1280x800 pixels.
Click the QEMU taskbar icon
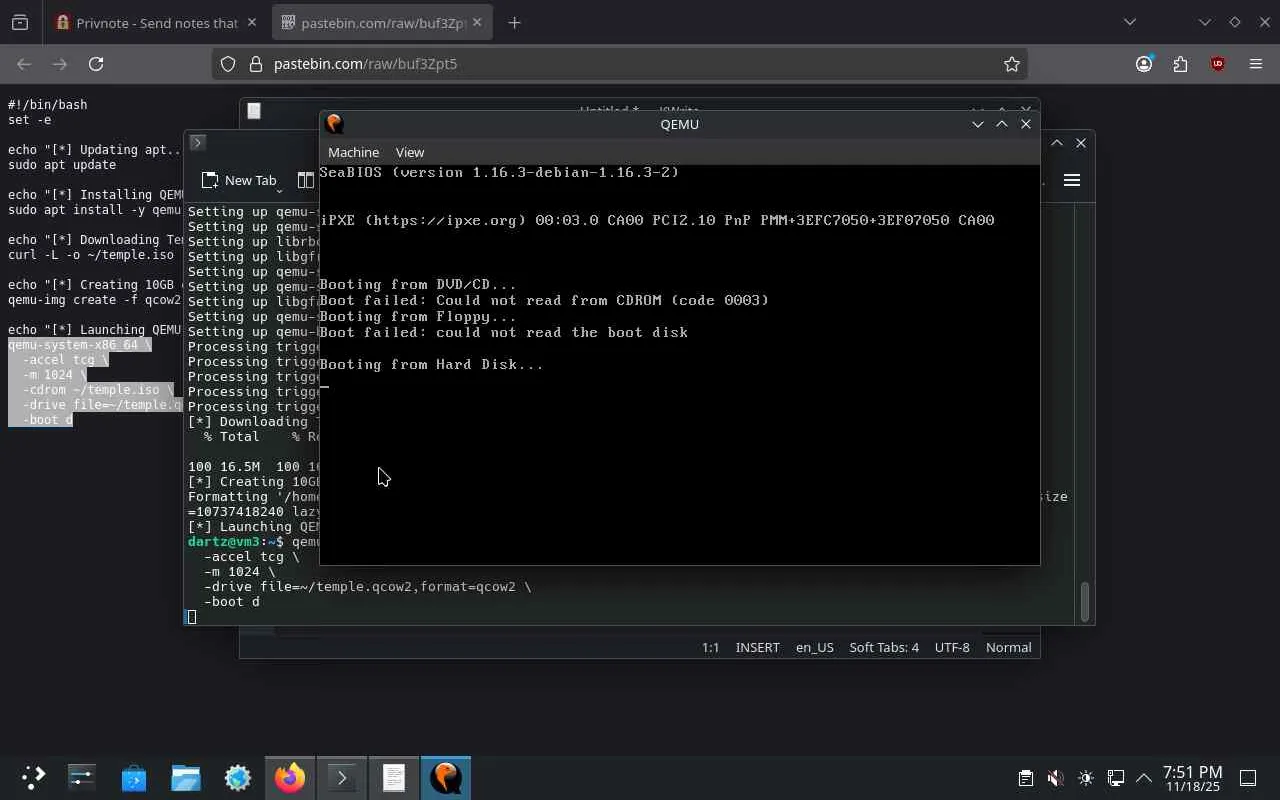click(446, 778)
